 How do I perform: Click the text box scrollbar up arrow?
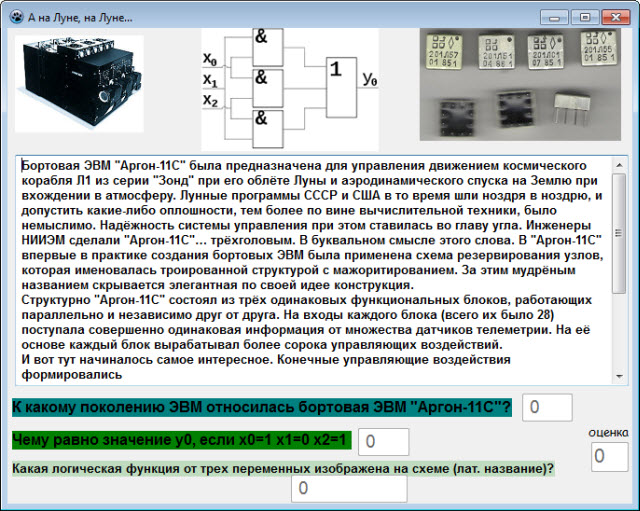click(618, 164)
